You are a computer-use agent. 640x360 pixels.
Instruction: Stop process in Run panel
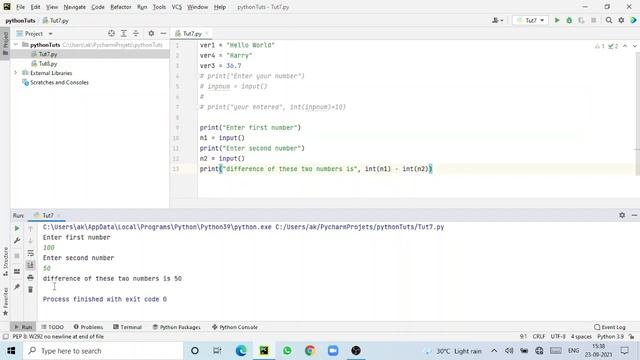(x=17, y=256)
